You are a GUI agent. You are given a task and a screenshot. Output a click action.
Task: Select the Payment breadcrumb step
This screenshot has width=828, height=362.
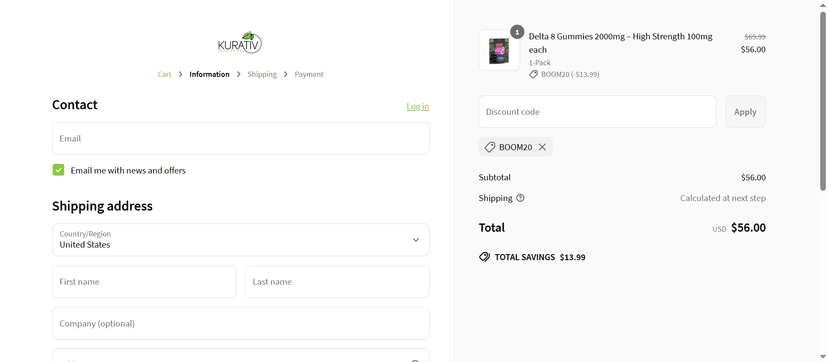point(309,74)
